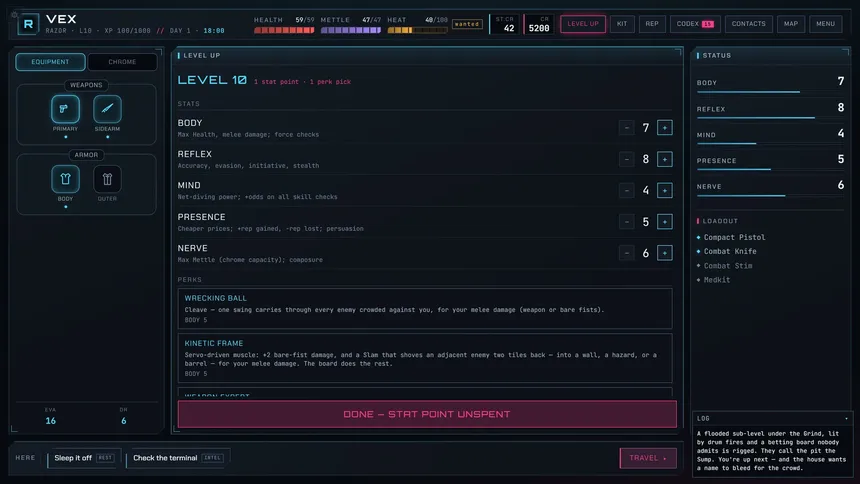Switch to the EQUIPMENT tab
This screenshot has height=484, width=860.
[x=50, y=62]
